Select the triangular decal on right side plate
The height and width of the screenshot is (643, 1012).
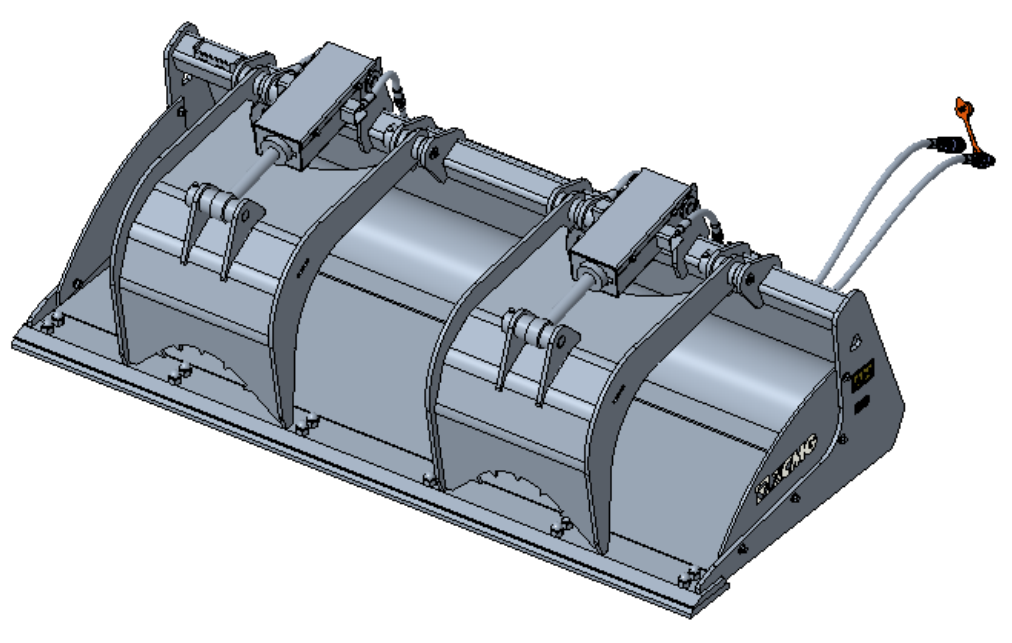[x=854, y=343]
